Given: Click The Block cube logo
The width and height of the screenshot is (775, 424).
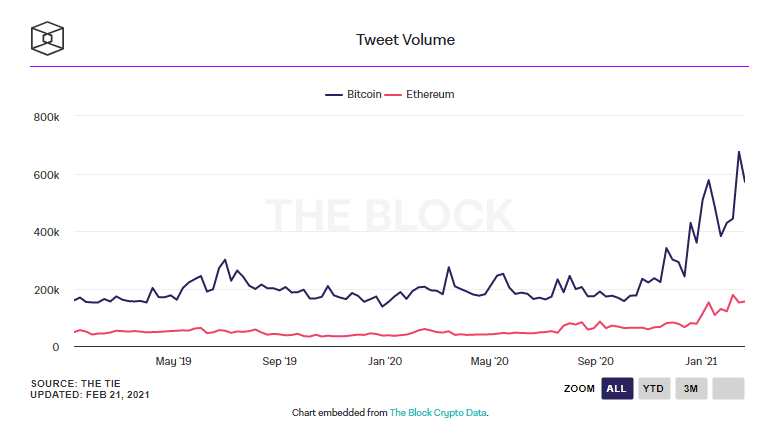Looking at the screenshot, I should point(48,39).
